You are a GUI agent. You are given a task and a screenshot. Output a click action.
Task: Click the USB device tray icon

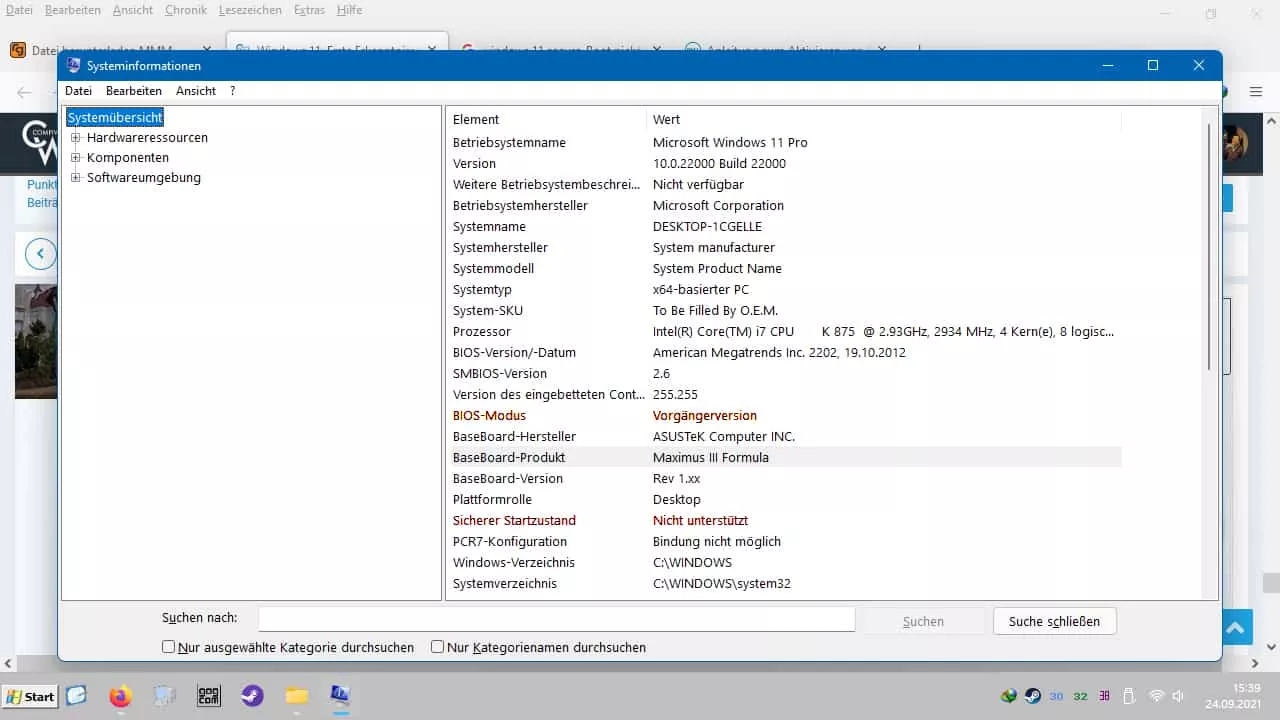tap(1129, 696)
